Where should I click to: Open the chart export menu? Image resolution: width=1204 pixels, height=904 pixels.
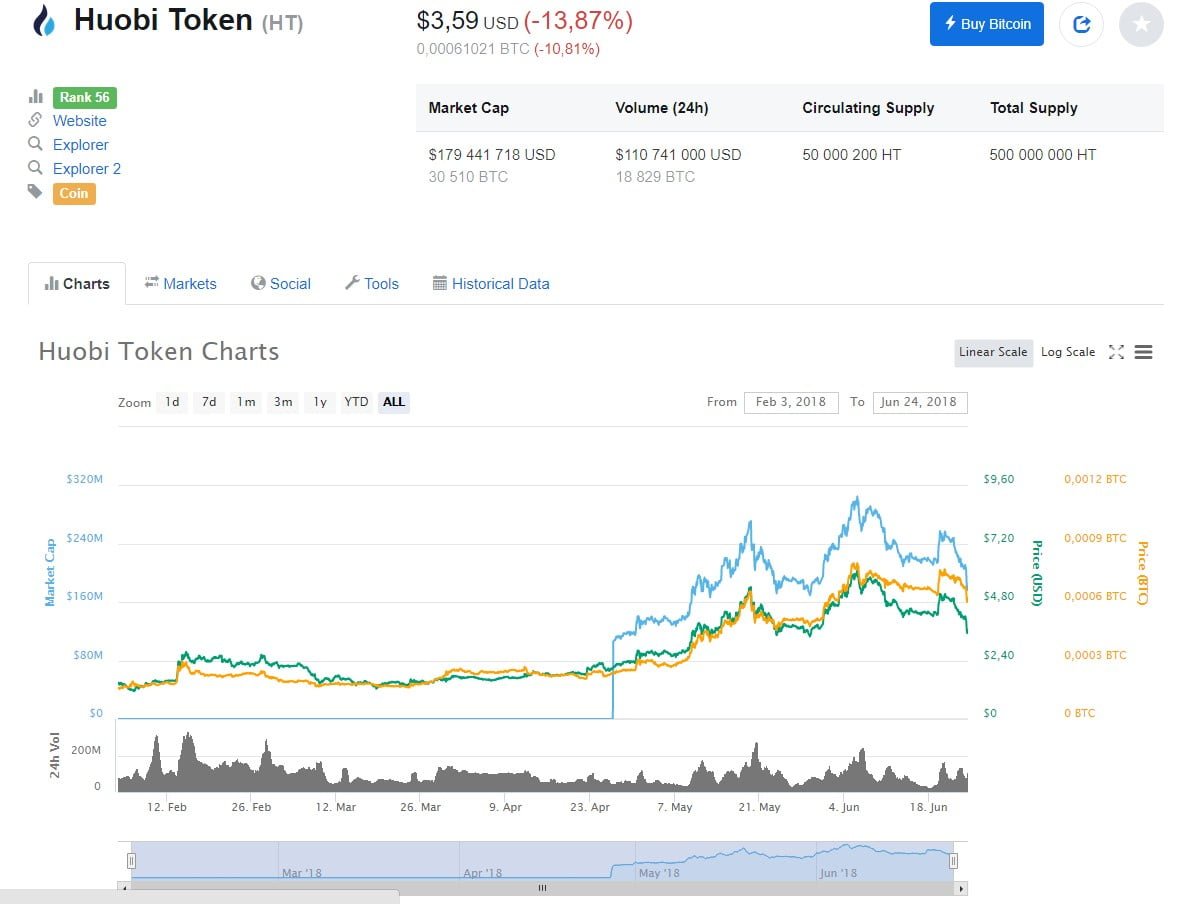click(x=1143, y=352)
